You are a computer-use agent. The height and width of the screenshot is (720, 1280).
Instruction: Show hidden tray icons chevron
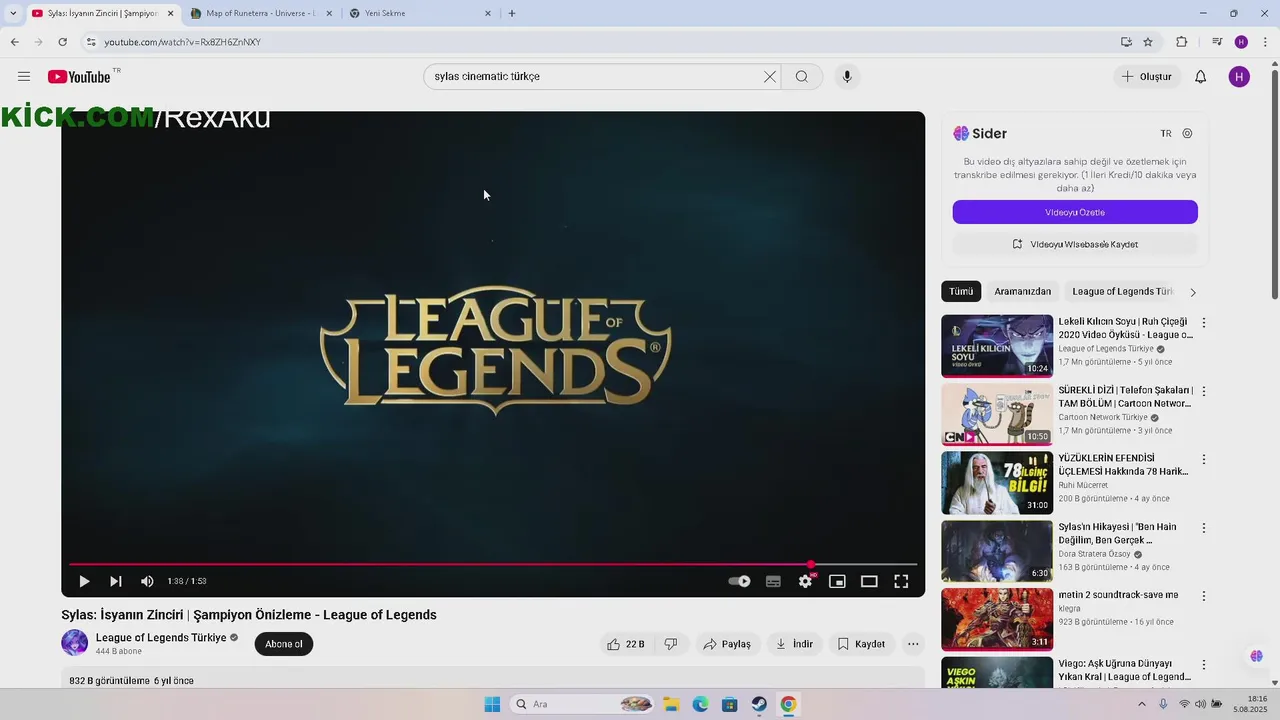coord(1142,704)
